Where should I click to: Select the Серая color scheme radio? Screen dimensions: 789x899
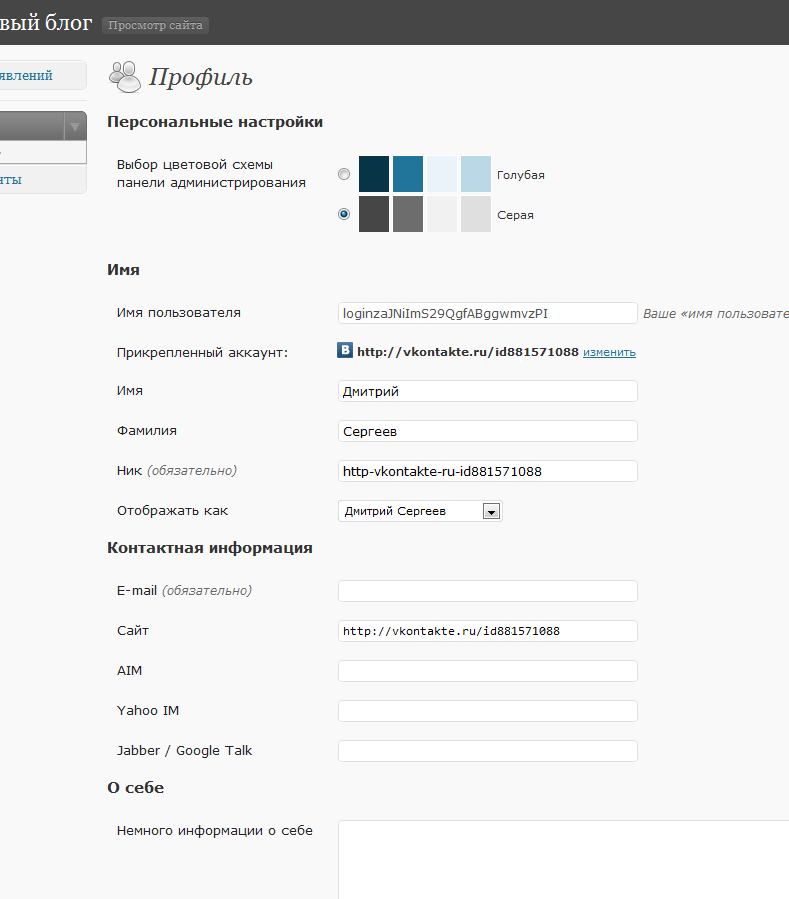pyautogui.click(x=344, y=214)
